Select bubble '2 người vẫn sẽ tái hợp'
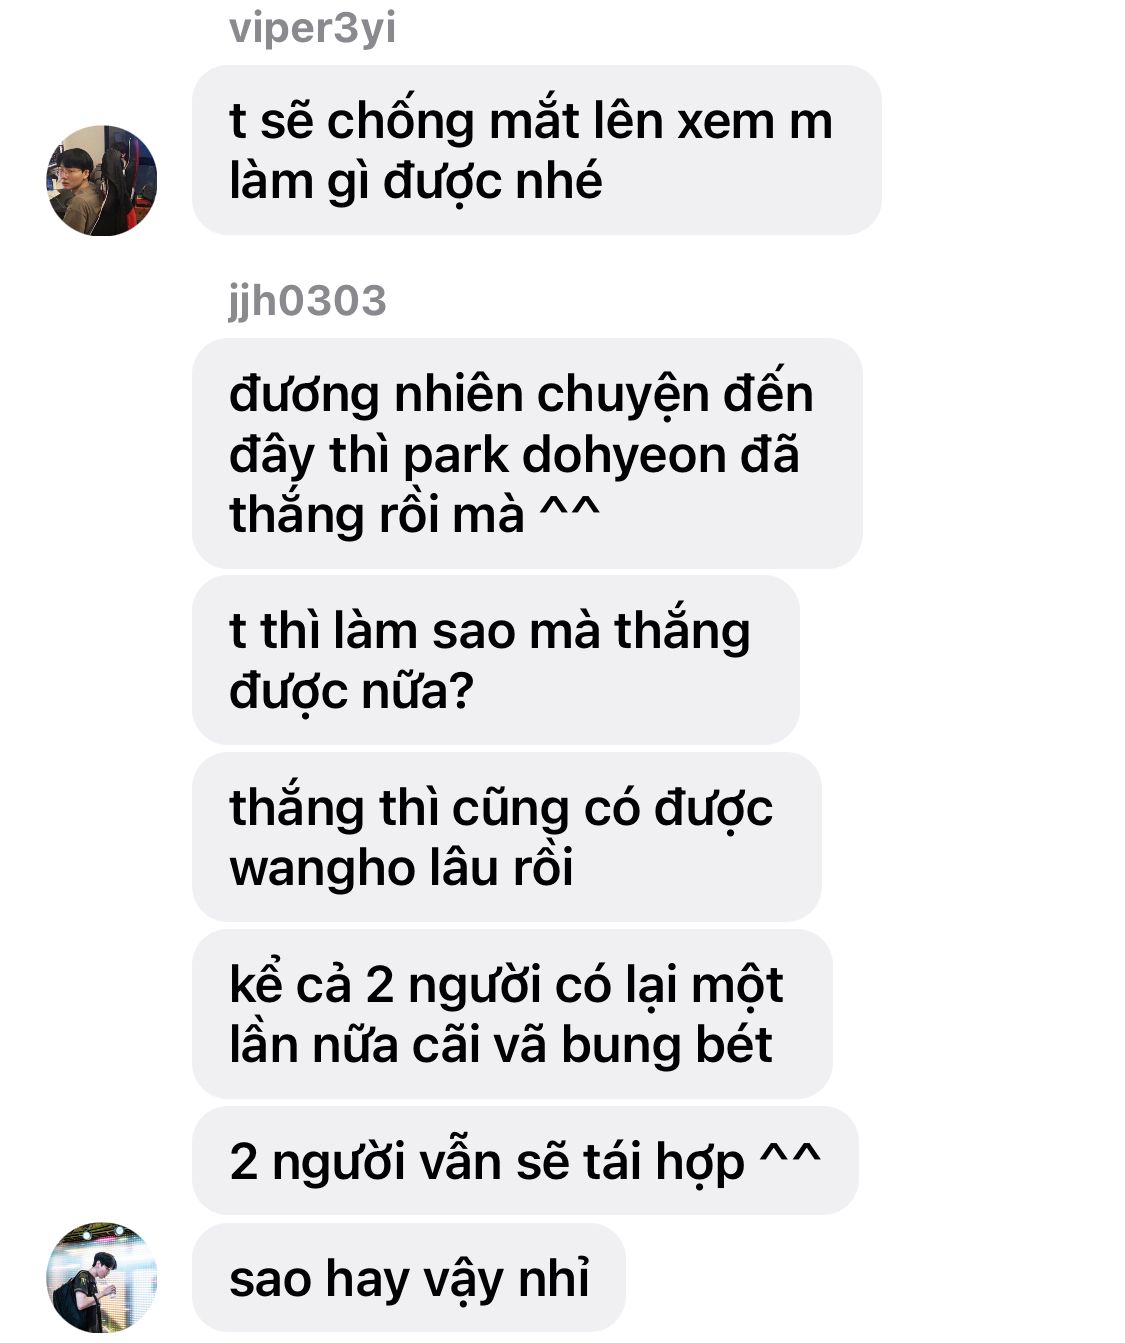This screenshot has width=1125, height=1343. coord(525,1161)
